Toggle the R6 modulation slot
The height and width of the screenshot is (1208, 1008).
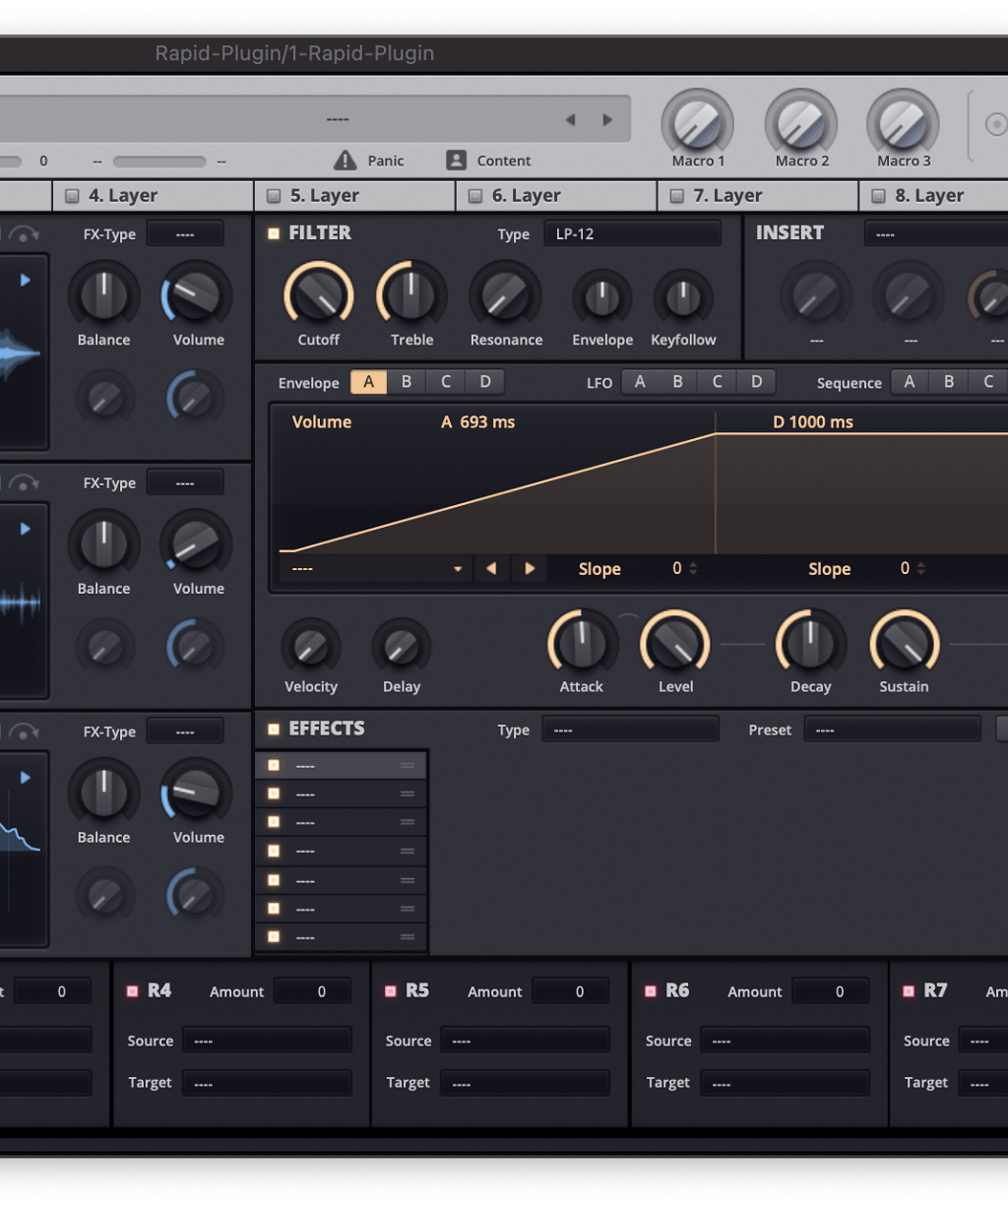(x=650, y=991)
